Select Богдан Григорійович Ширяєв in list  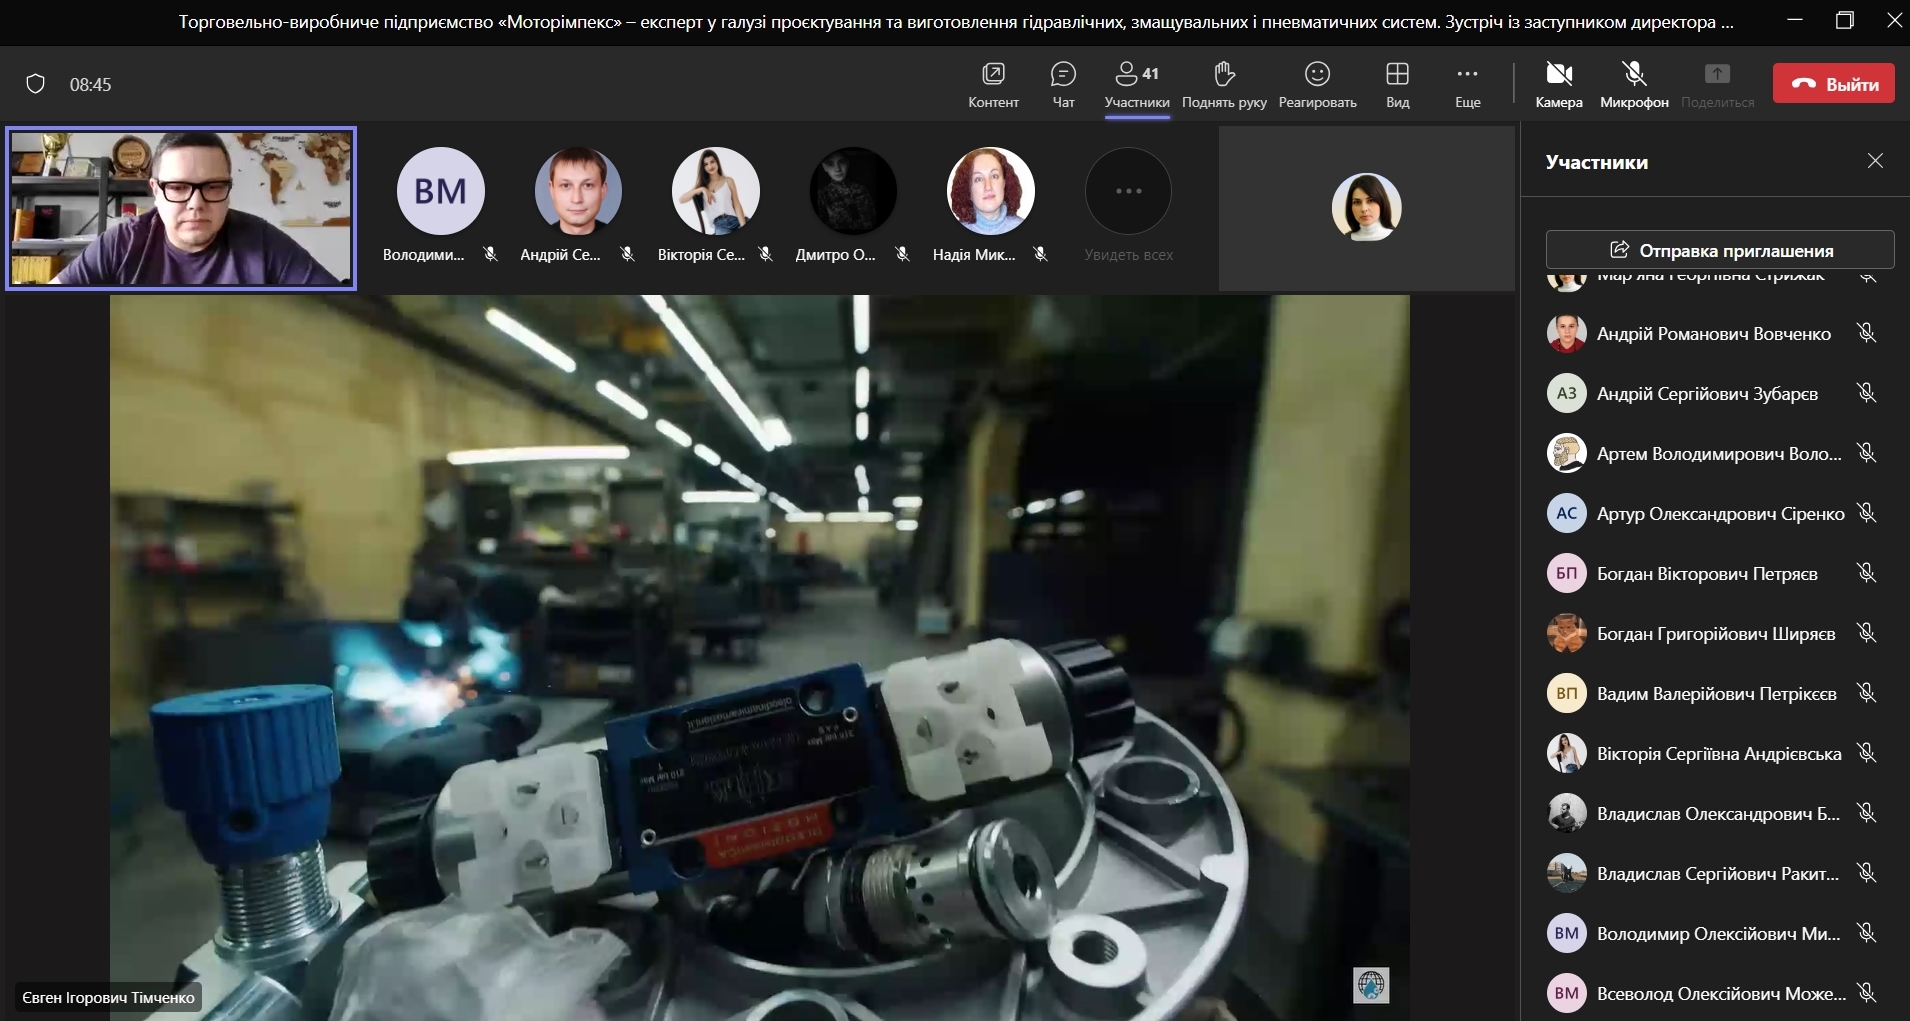coord(1713,634)
